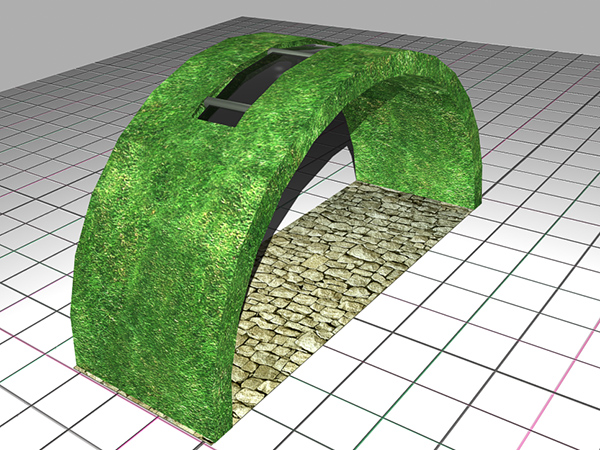Select the right end face of the arch
Screen dimensions: 600x450
[420, 150]
